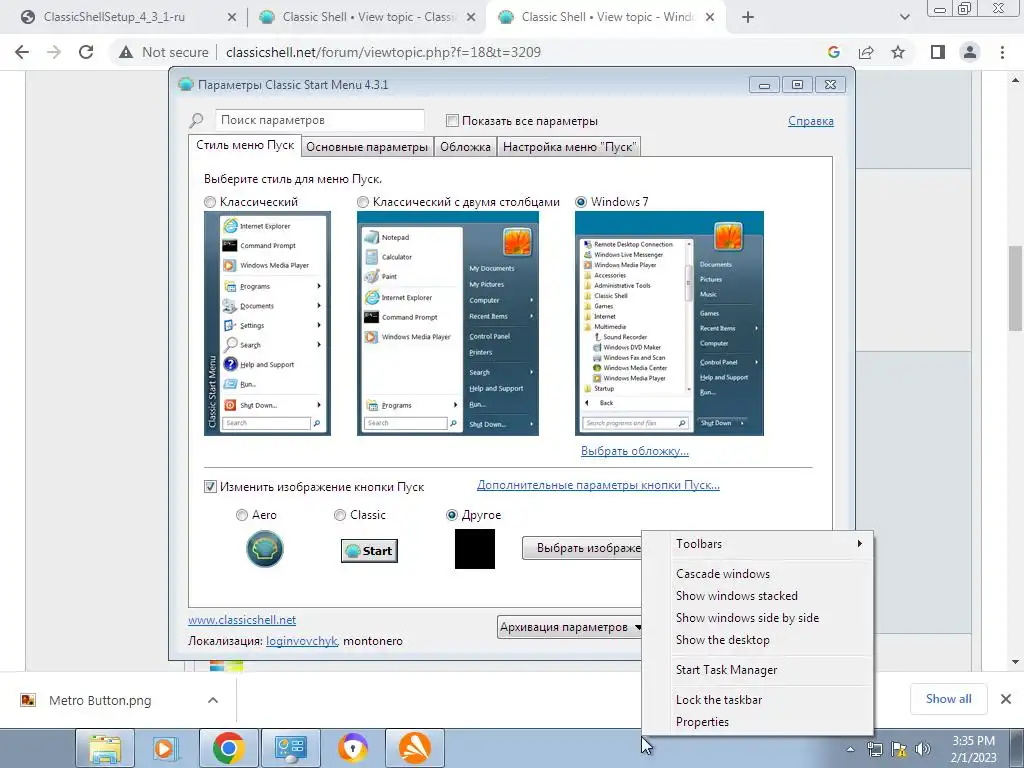Open the Google search icon in address bar
The image size is (1024, 768).
833,52
